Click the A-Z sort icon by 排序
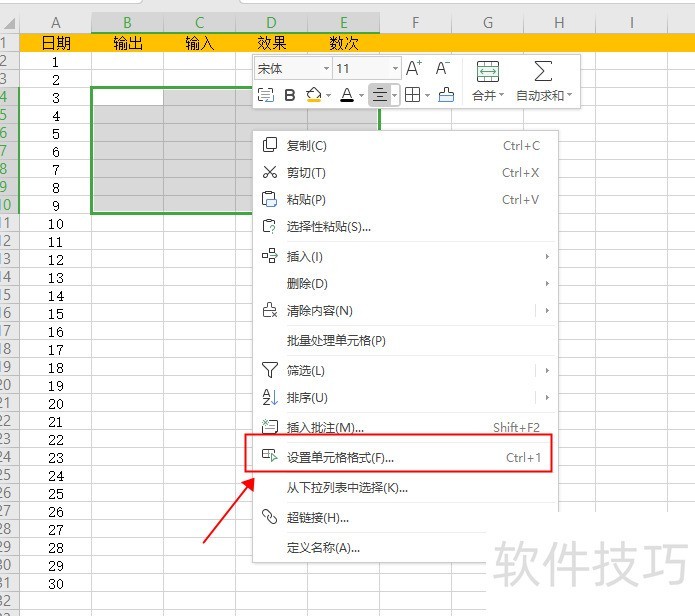Image resolution: width=695 pixels, height=616 pixels. (x=269, y=397)
